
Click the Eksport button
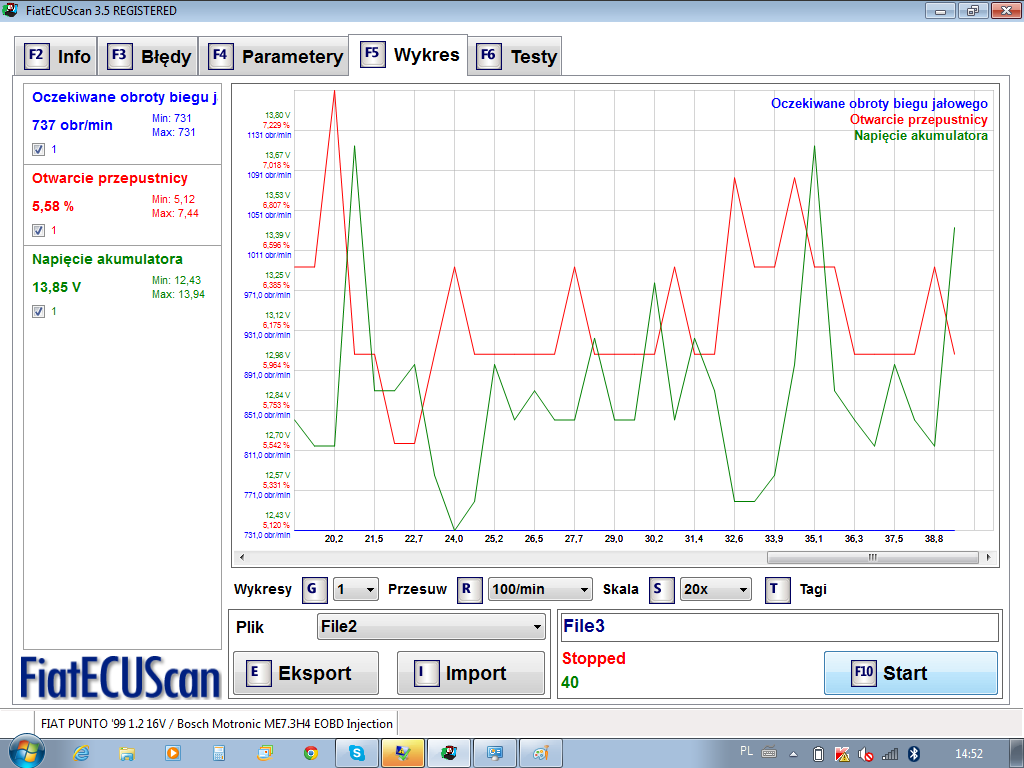coord(306,673)
